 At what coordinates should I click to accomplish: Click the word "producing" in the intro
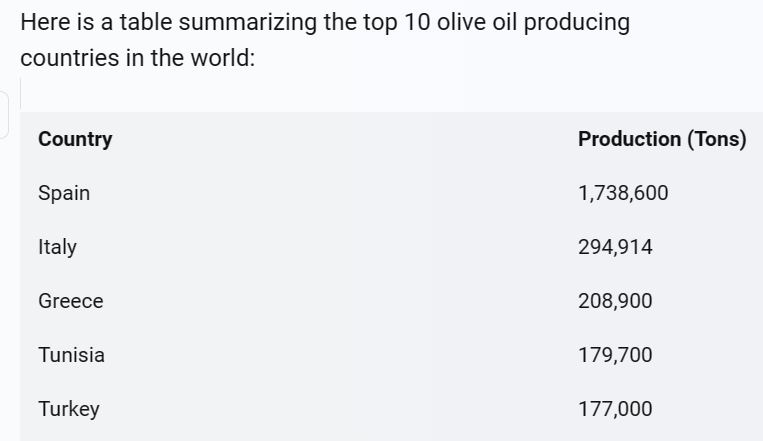pyautogui.click(x=575, y=23)
